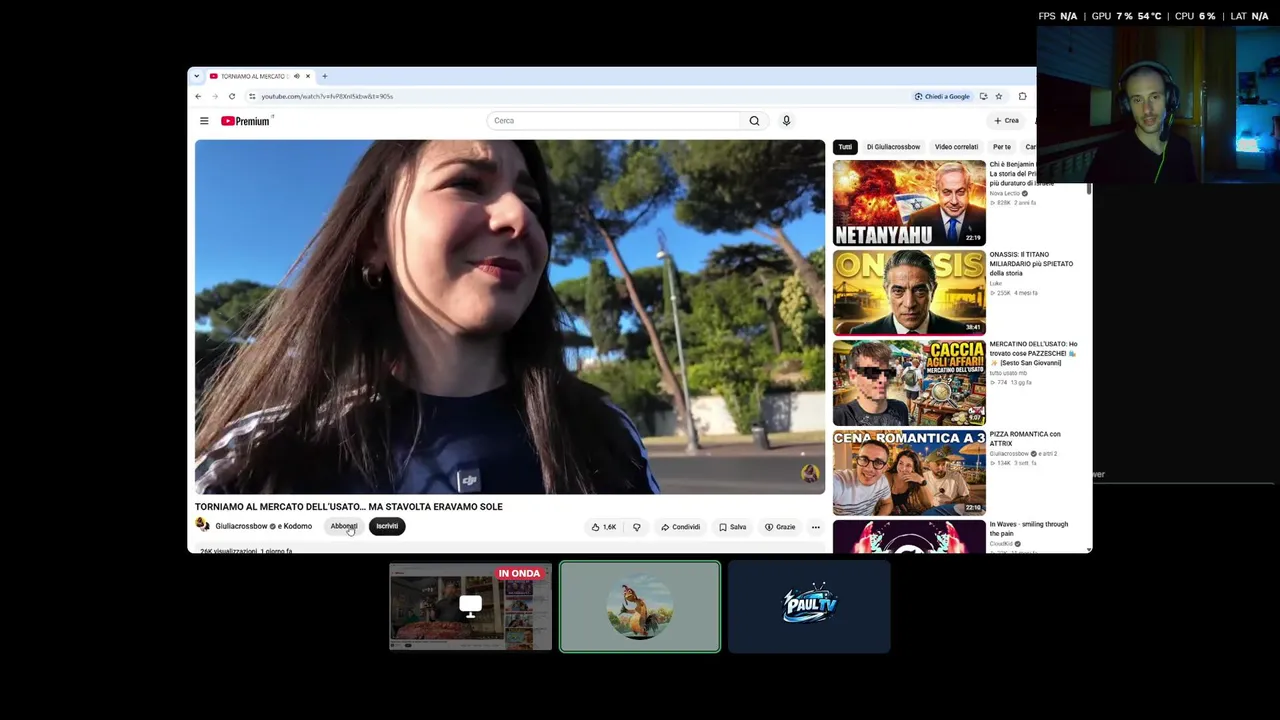Click the video title TORNIAMO AL MERCATO DELL'USATO
The width and height of the screenshot is (1280, 720).
point(349,507)
